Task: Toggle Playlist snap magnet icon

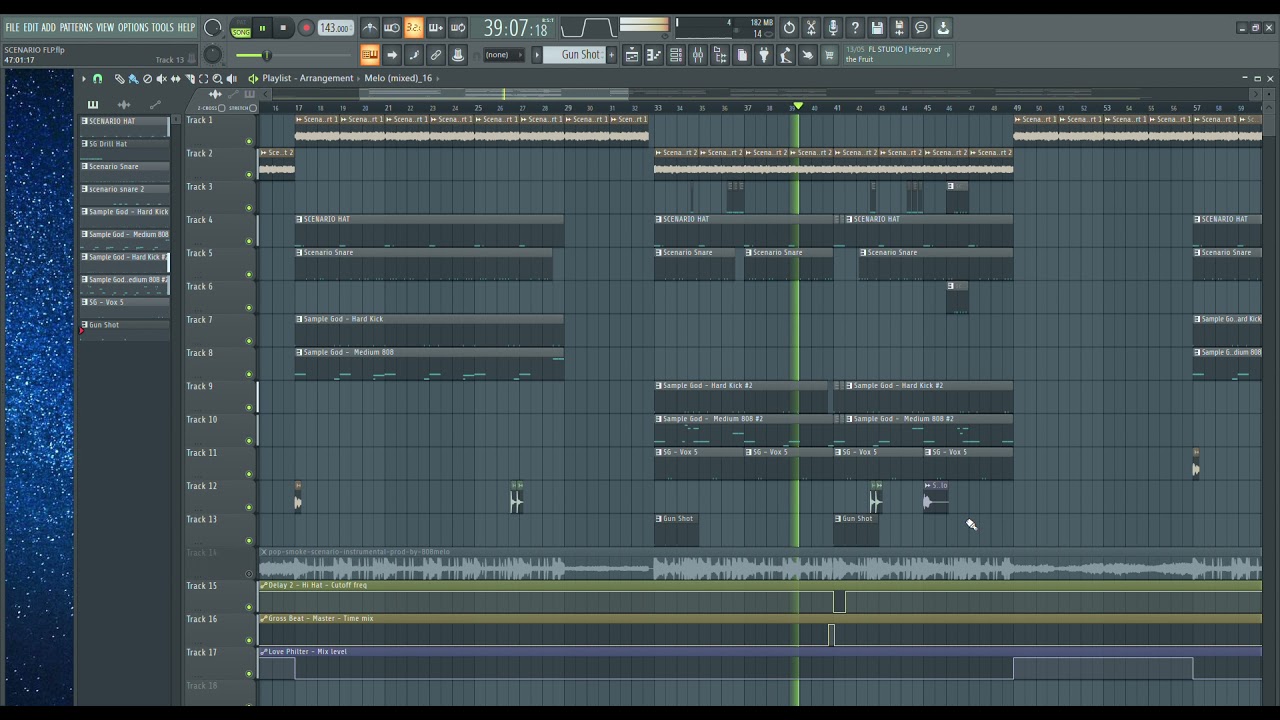Action: tap(97, 78)
